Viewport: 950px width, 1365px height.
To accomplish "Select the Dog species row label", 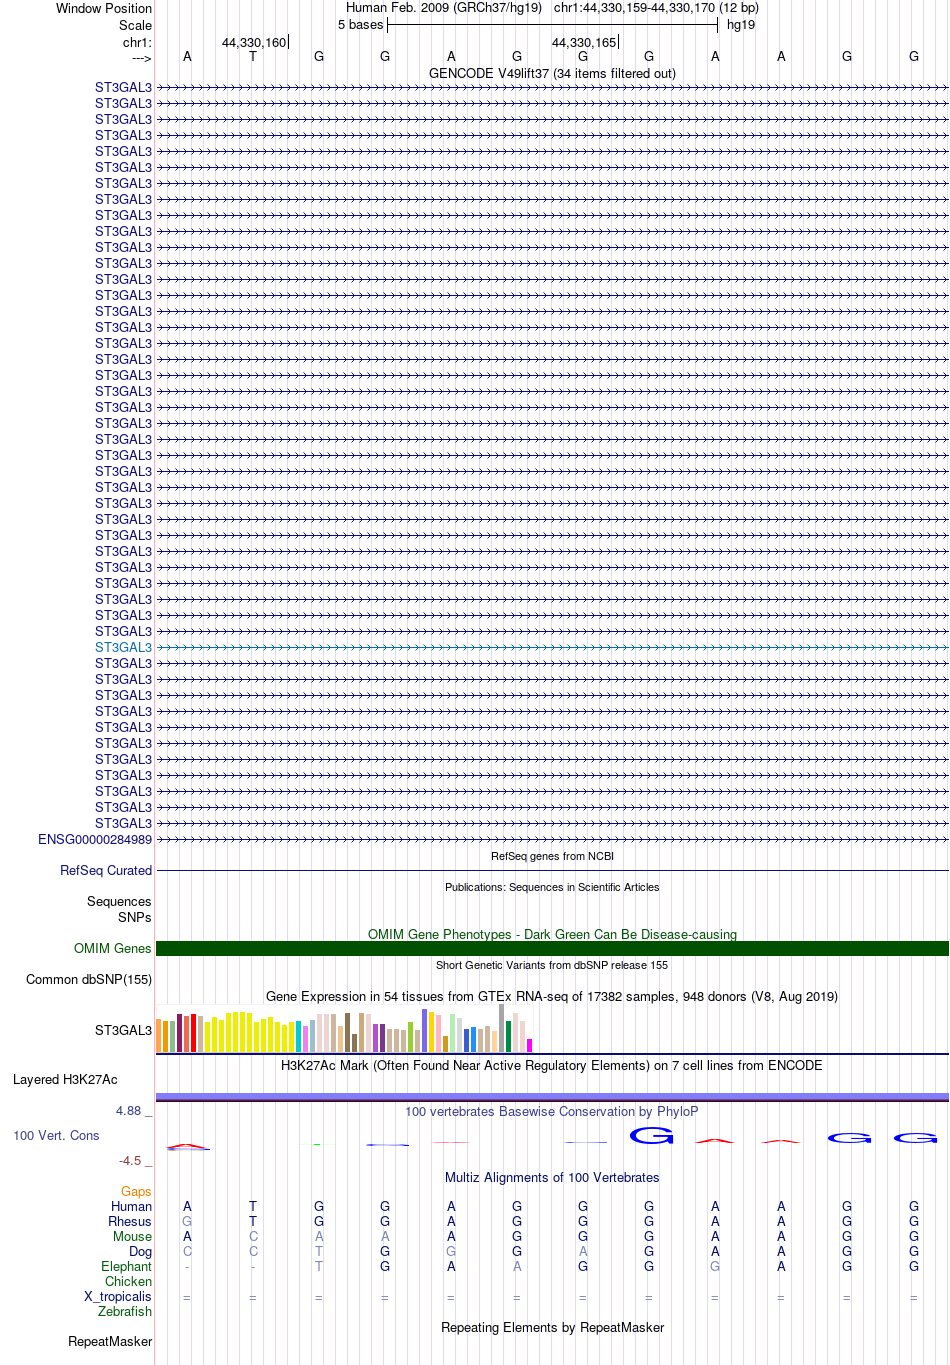I will point(140,1251).
